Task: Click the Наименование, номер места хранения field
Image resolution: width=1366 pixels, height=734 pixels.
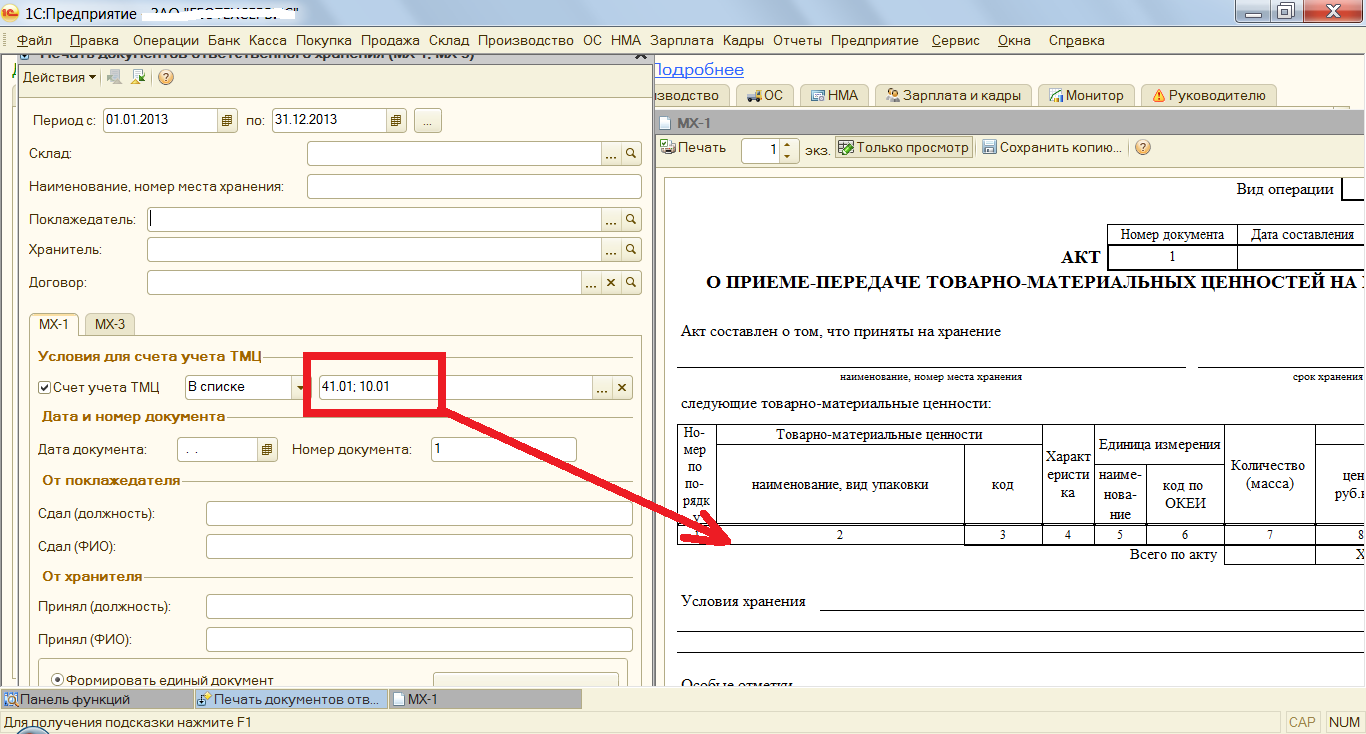Action: pyautogui.click(x=474, y=187)
